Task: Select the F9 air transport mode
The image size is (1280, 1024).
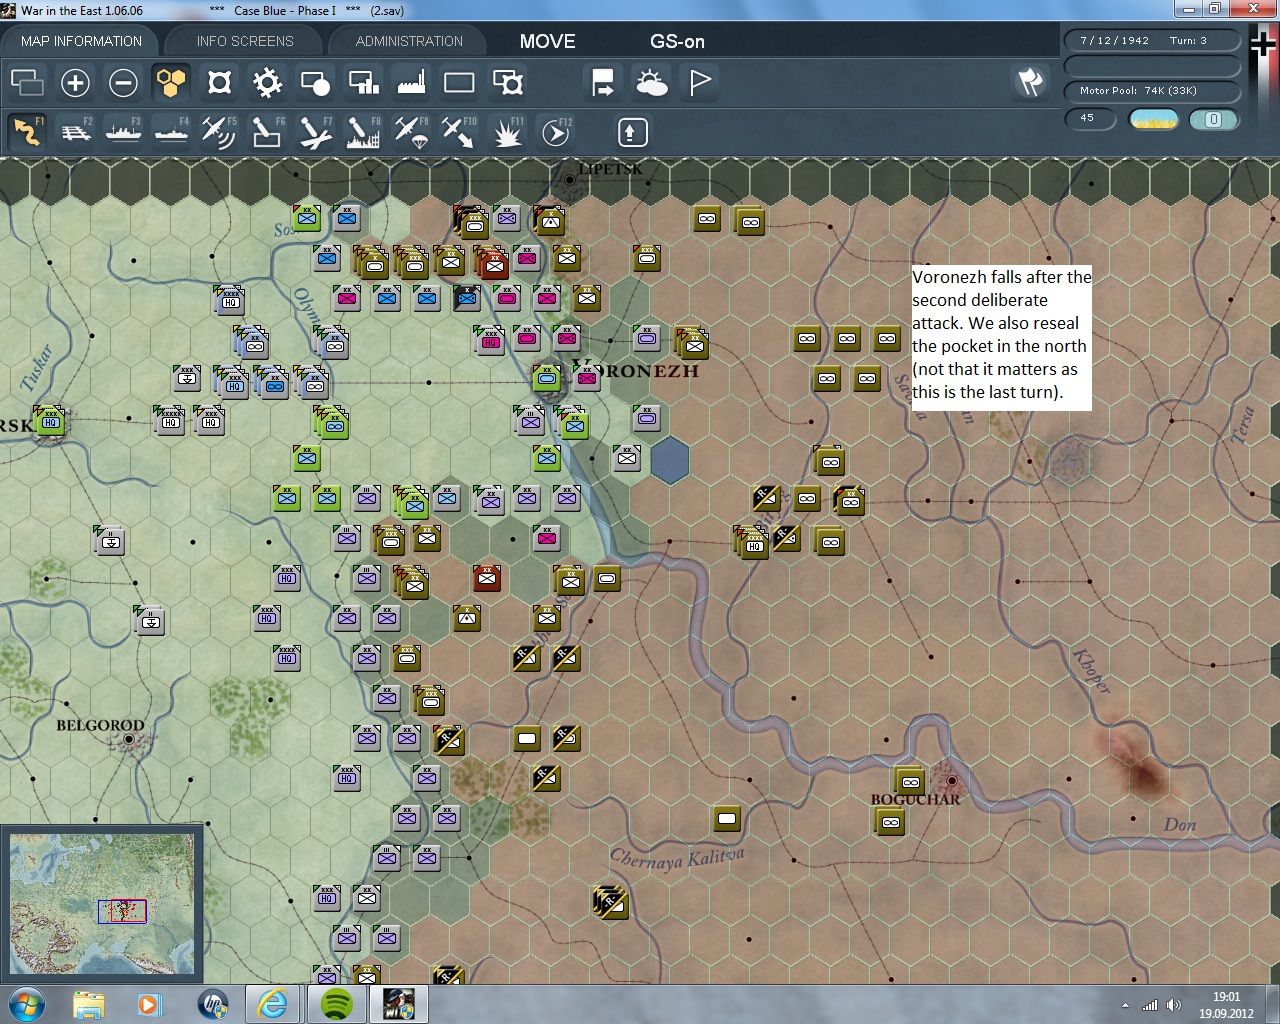Action: click(411, 132)
